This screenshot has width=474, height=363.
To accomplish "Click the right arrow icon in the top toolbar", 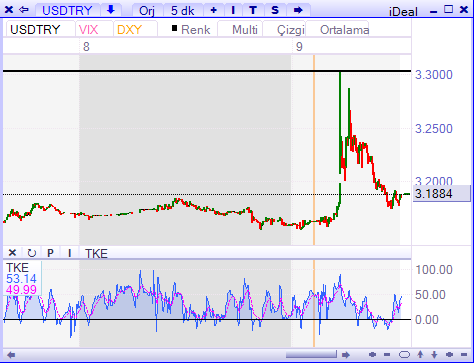I will coord(298,10).
